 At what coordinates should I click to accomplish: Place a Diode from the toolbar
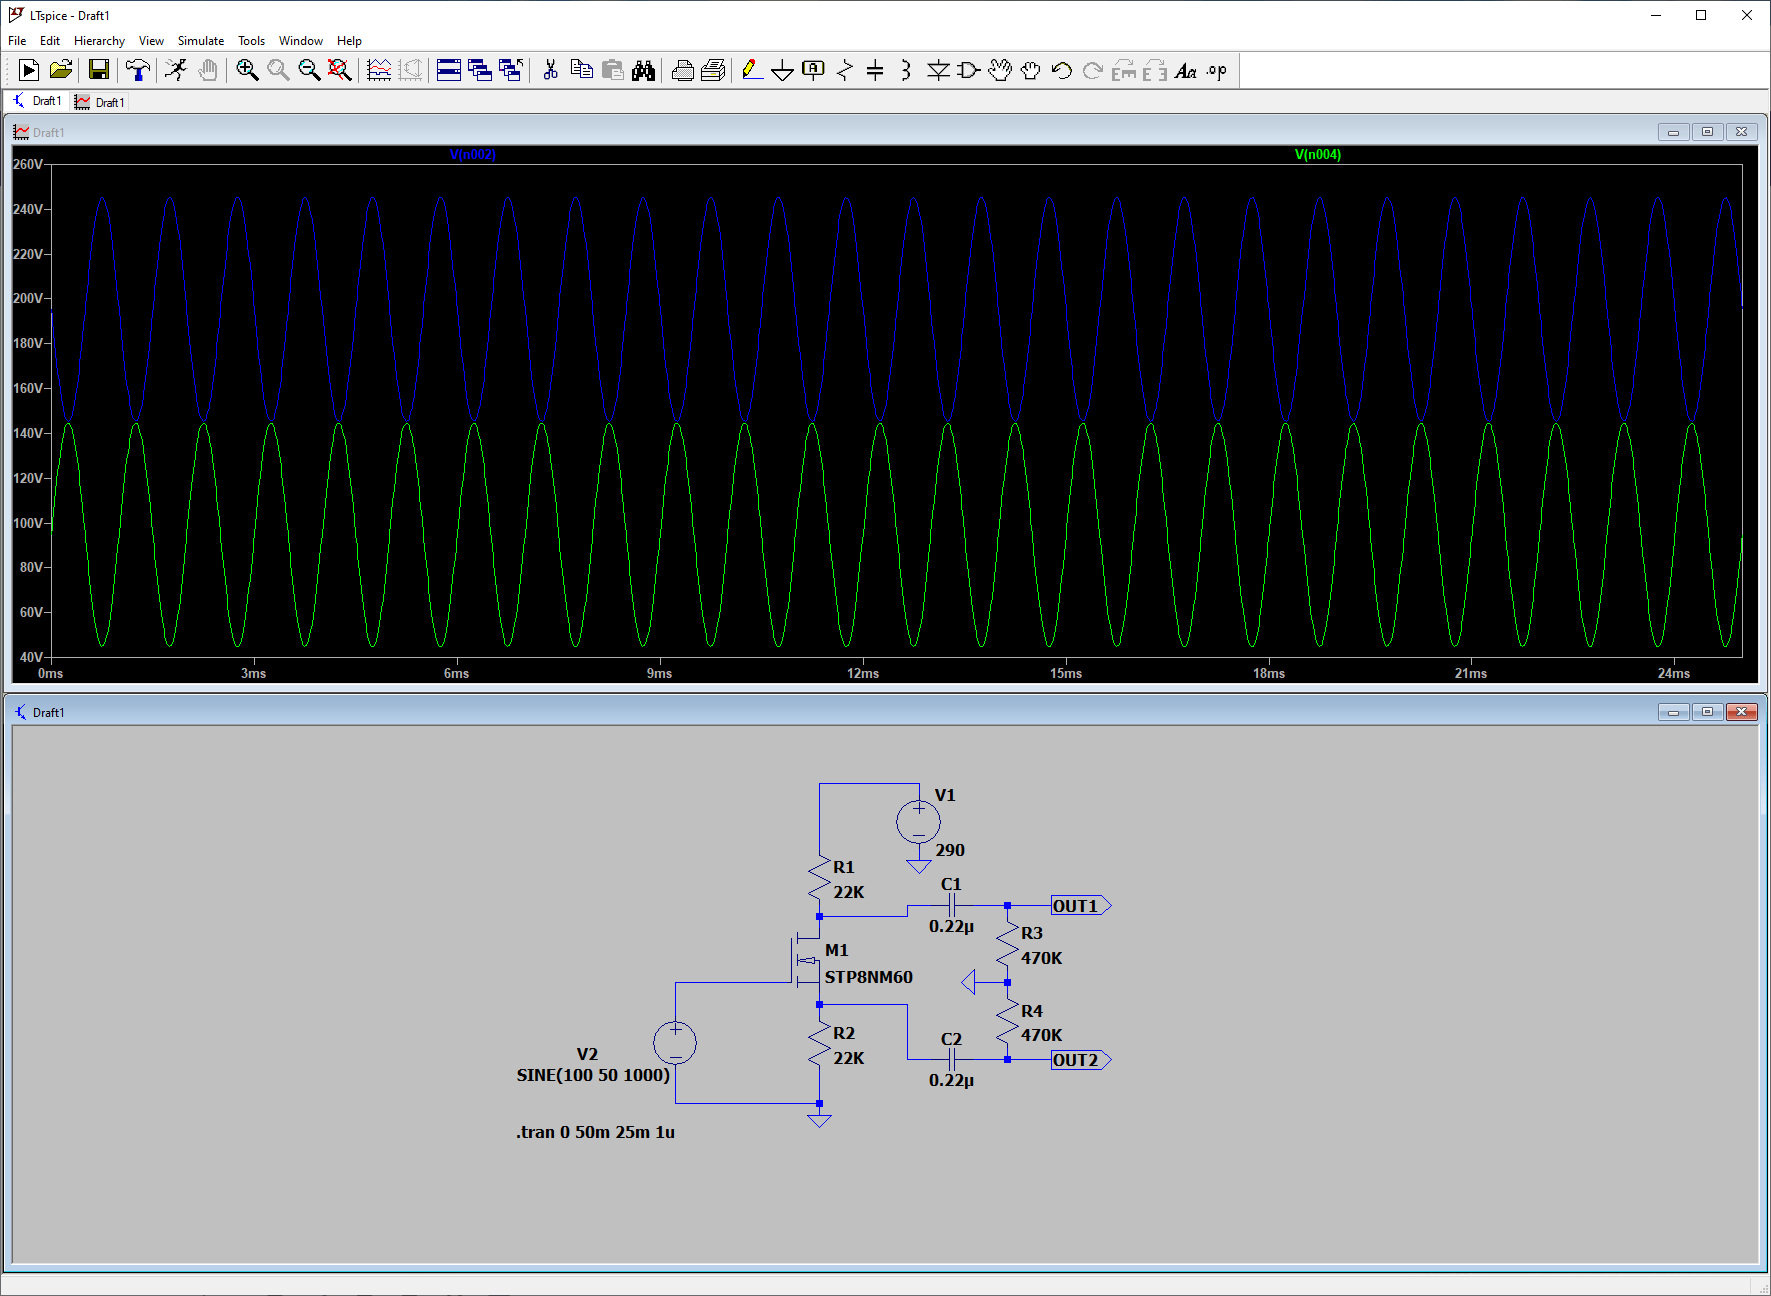(938, 70)
